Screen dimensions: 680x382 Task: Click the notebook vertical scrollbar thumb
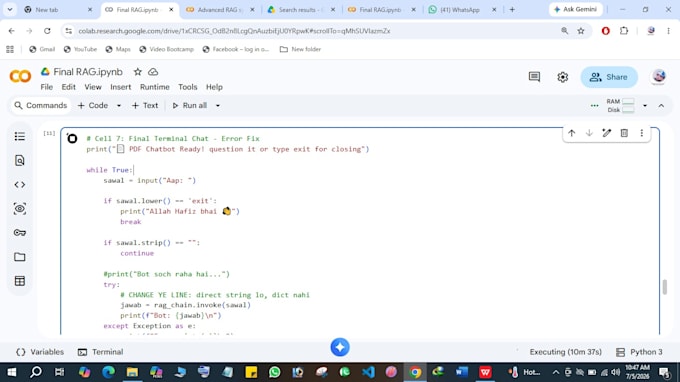664,287
